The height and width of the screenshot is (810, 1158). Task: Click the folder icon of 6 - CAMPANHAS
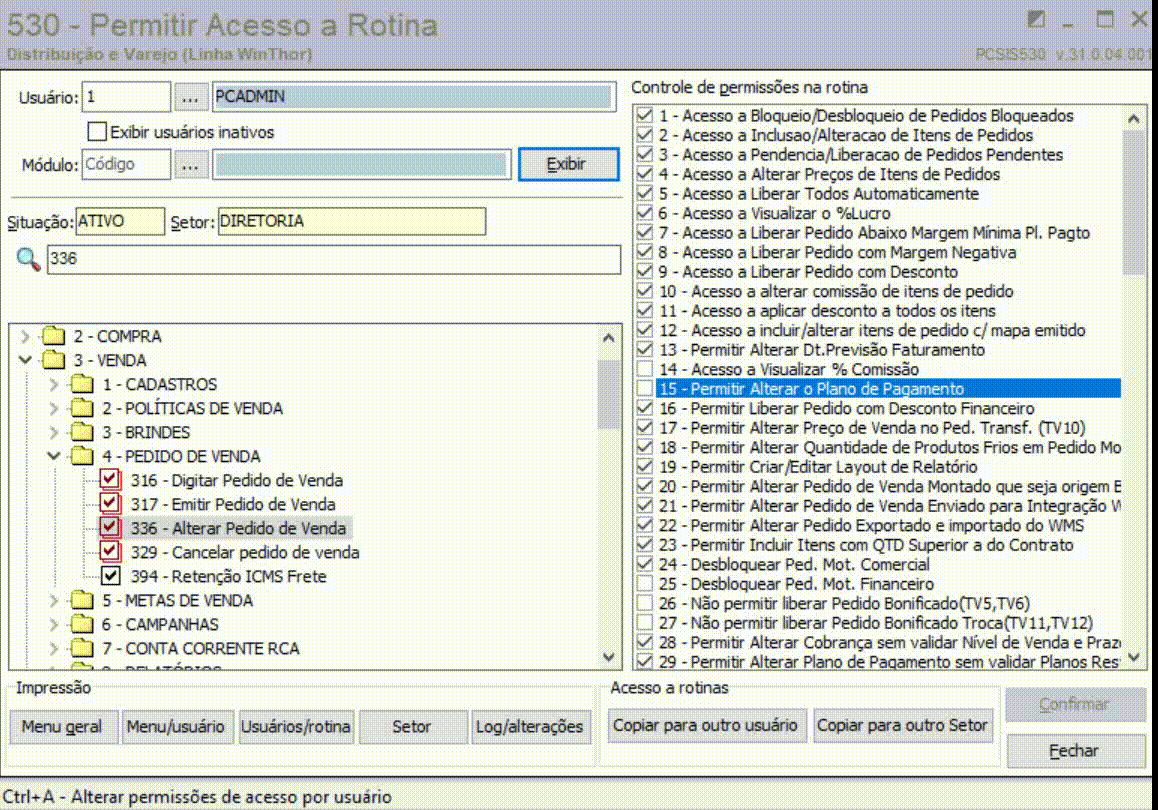point(82,625)
